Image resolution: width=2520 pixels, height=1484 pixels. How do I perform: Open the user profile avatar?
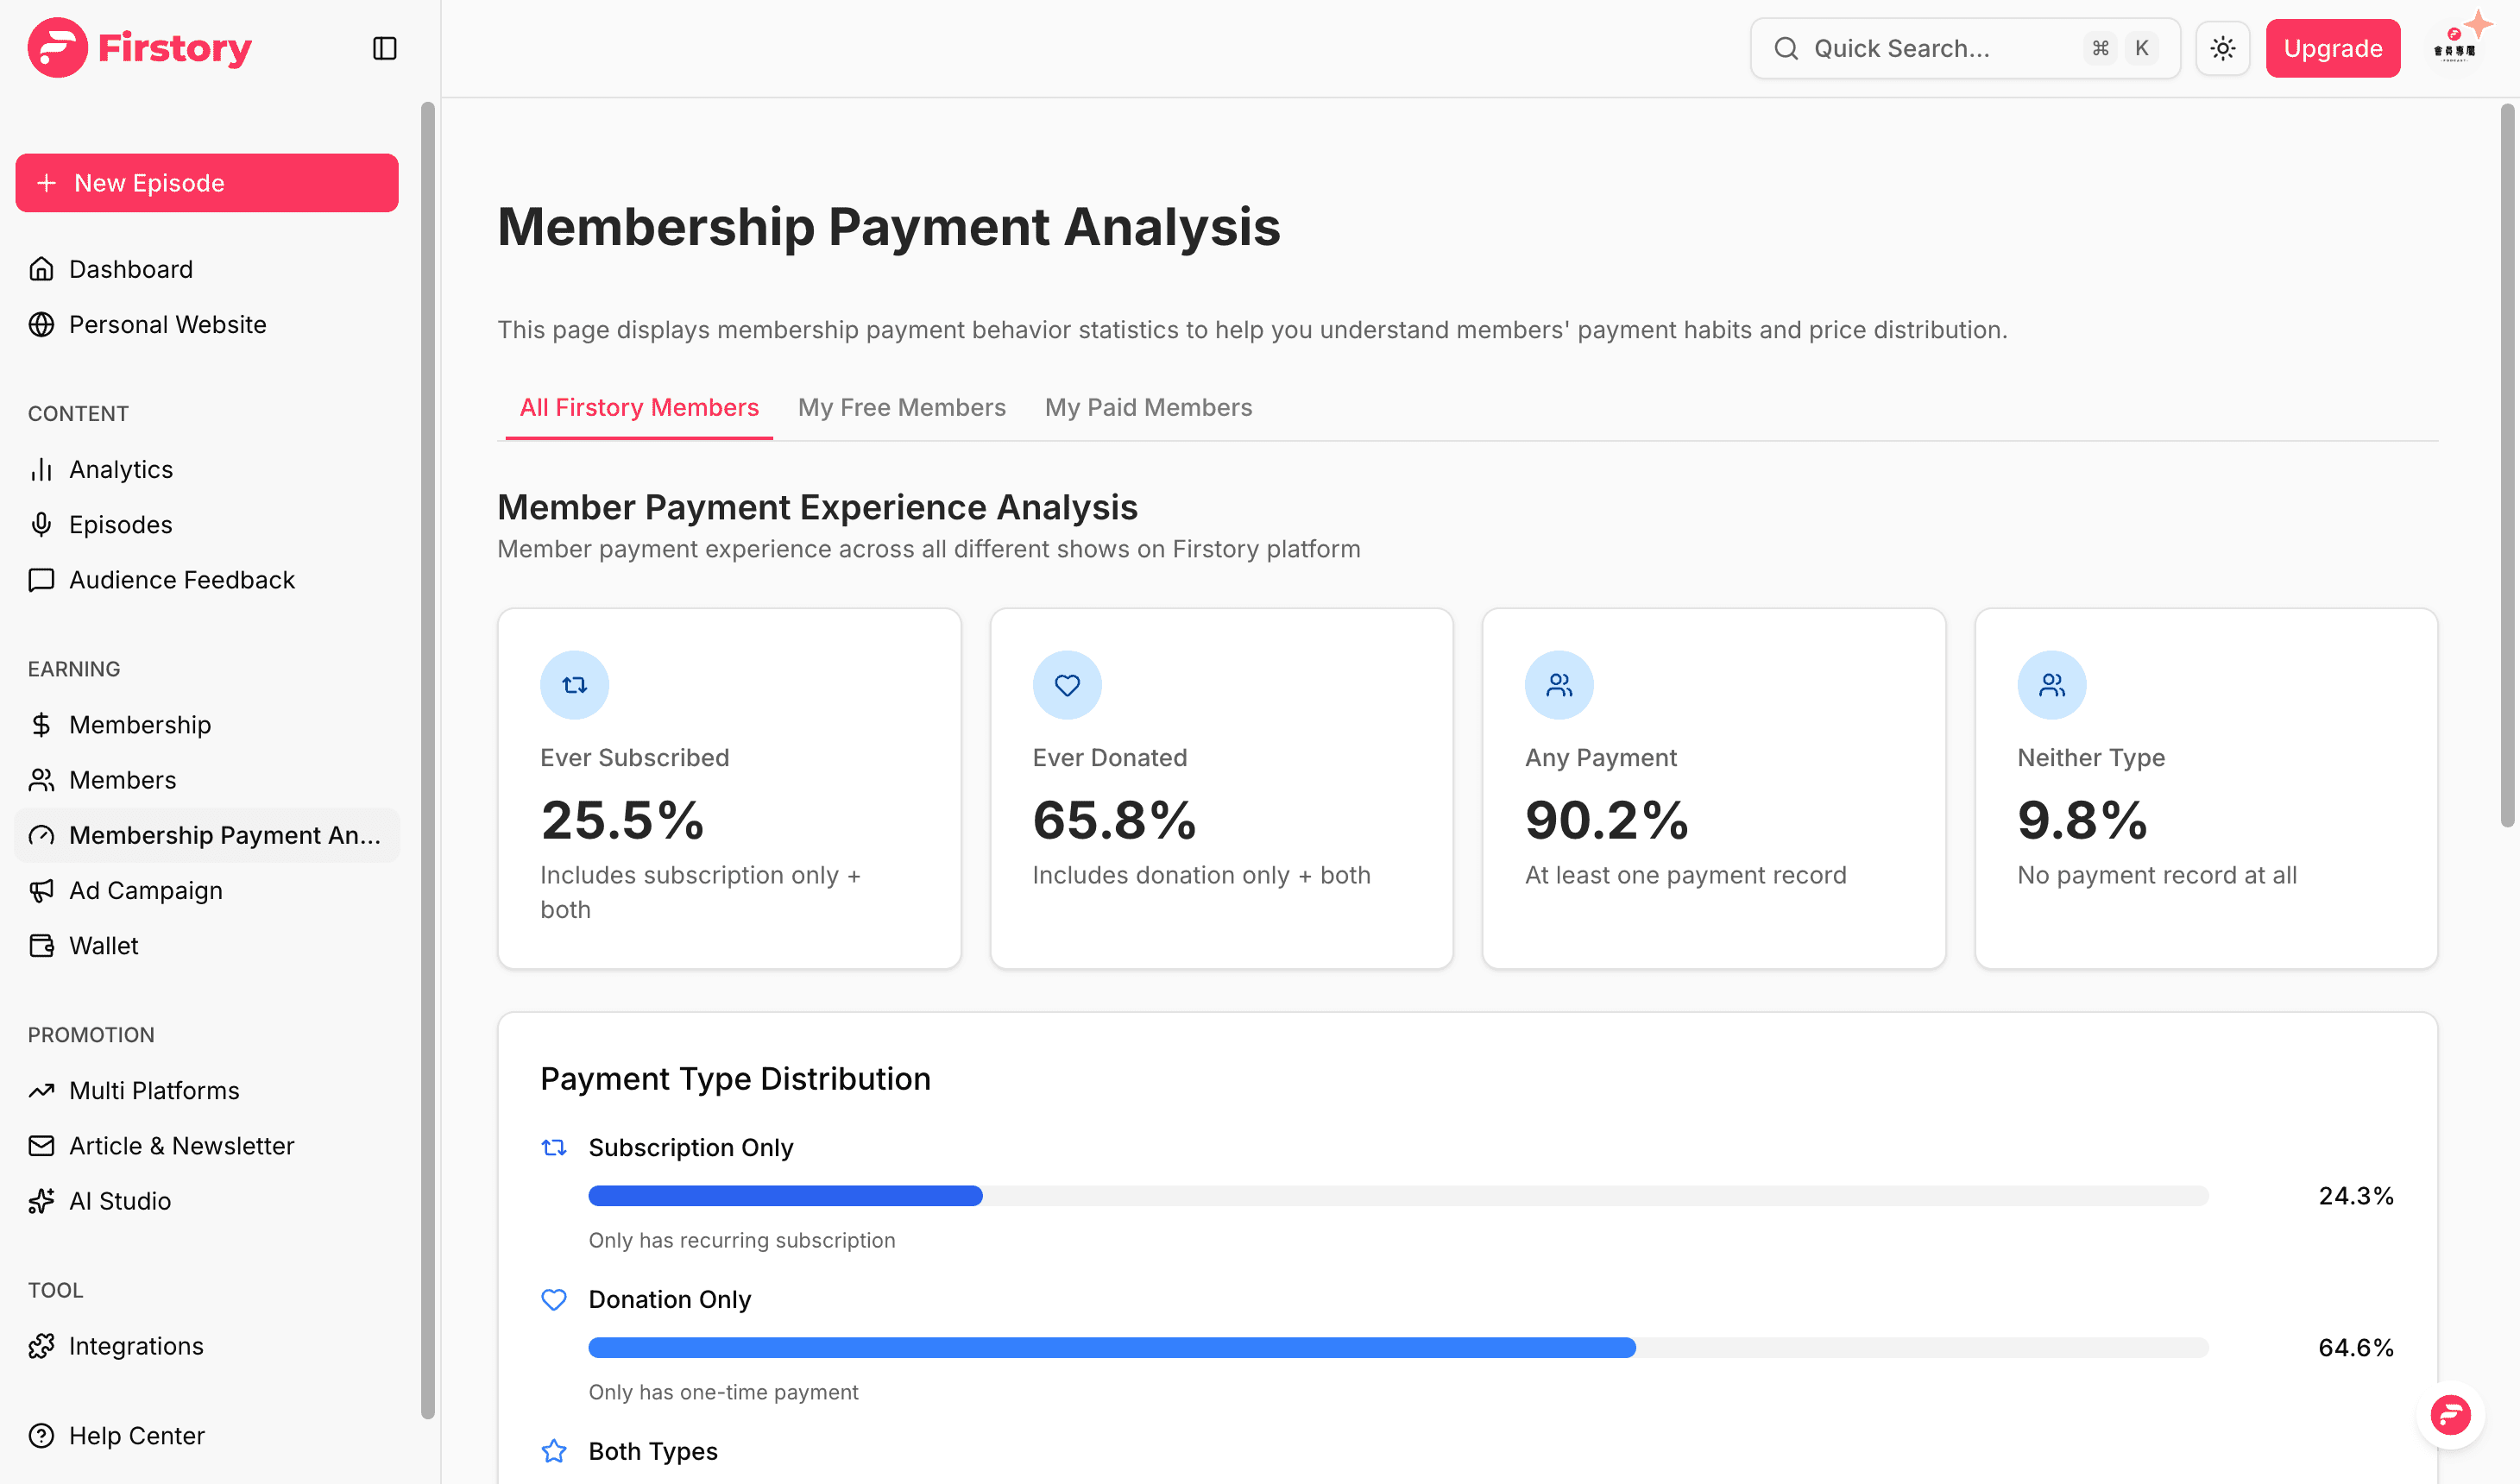2455,48
